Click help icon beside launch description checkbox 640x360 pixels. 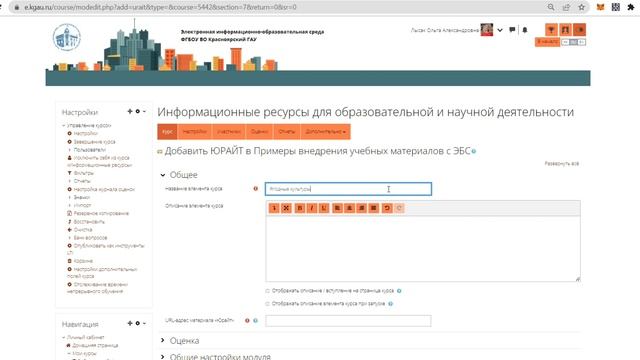tap(391, 304)
